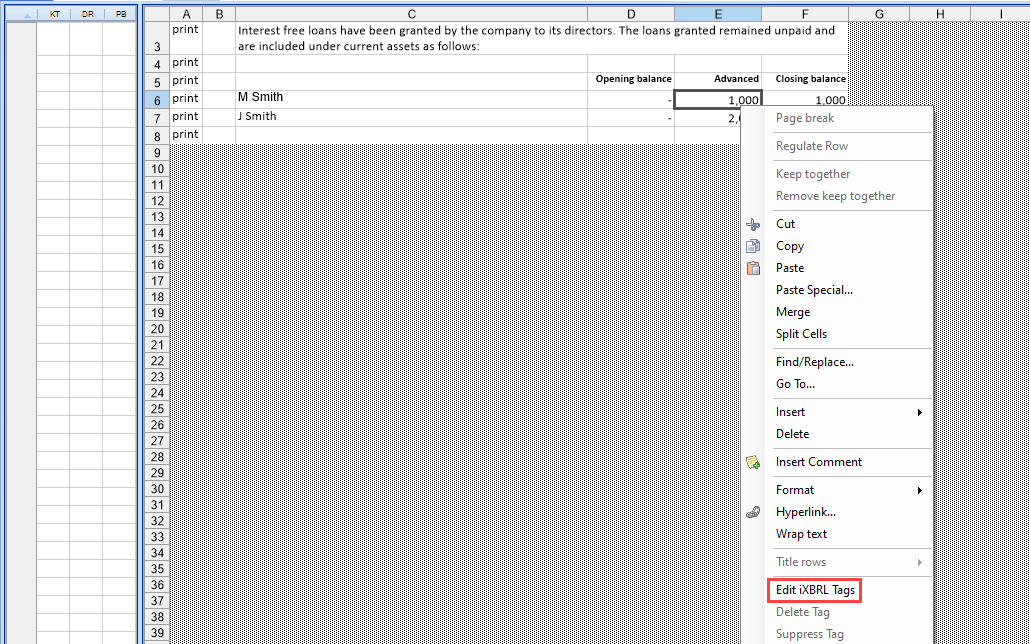Select Closing balance cell 1,000 for M Smith
Viewport: 1030px width, 644px height.
click(x=805, y=99)
